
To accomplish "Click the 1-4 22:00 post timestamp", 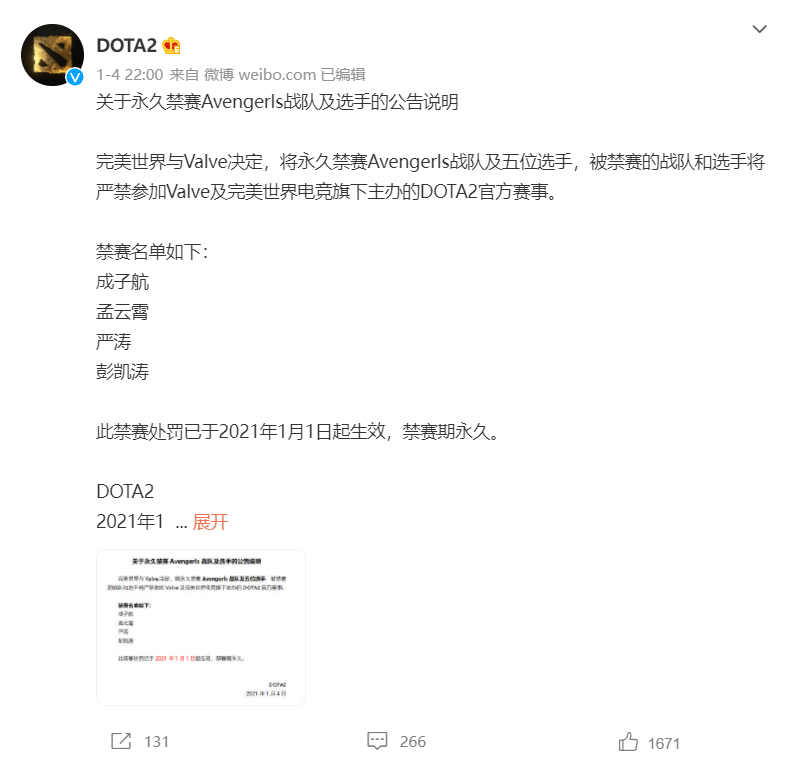I will tap(130, 75).
